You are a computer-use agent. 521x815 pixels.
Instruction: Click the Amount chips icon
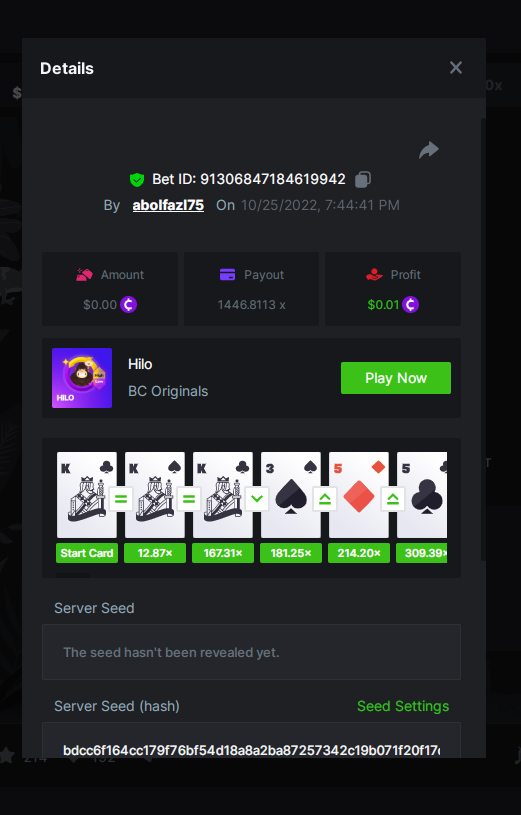84,274
